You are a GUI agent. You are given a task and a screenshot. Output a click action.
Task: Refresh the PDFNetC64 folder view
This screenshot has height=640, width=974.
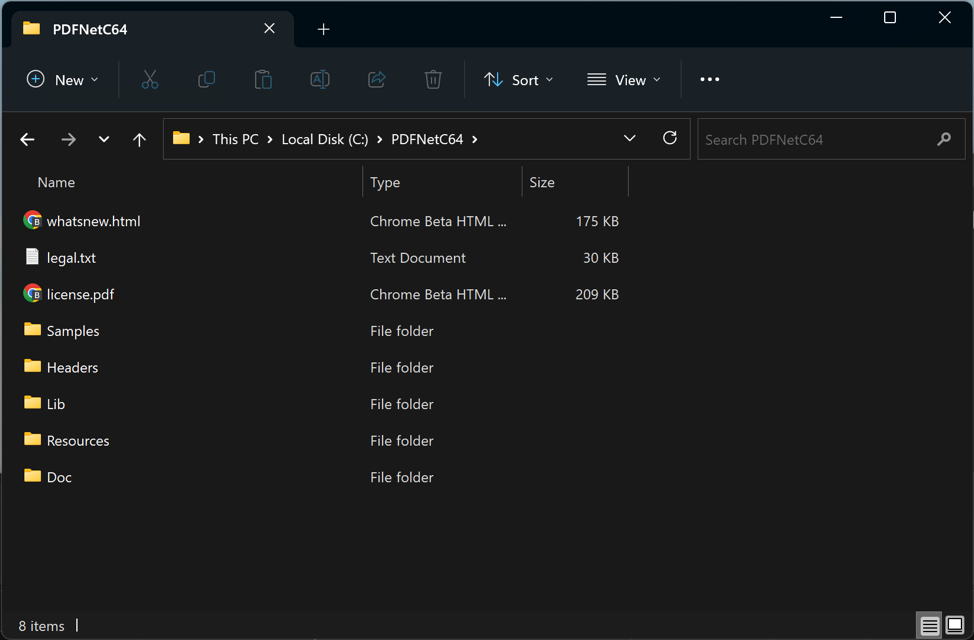[670, 138]
